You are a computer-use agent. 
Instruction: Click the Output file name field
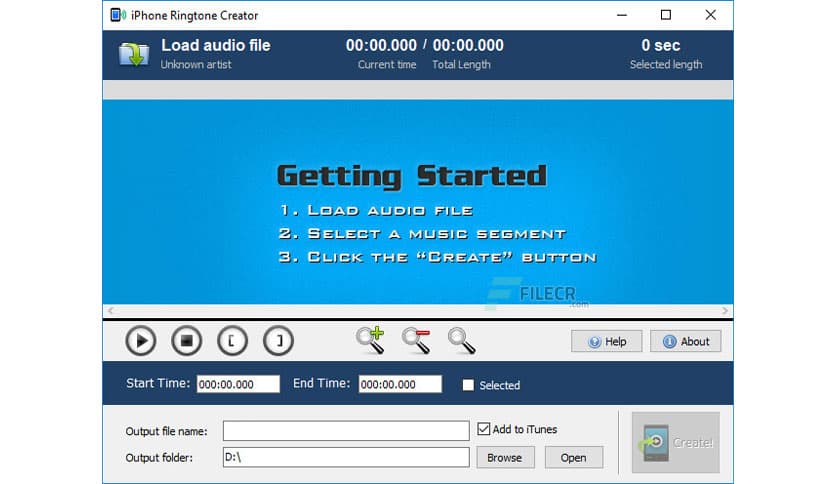tap(346, 431)
